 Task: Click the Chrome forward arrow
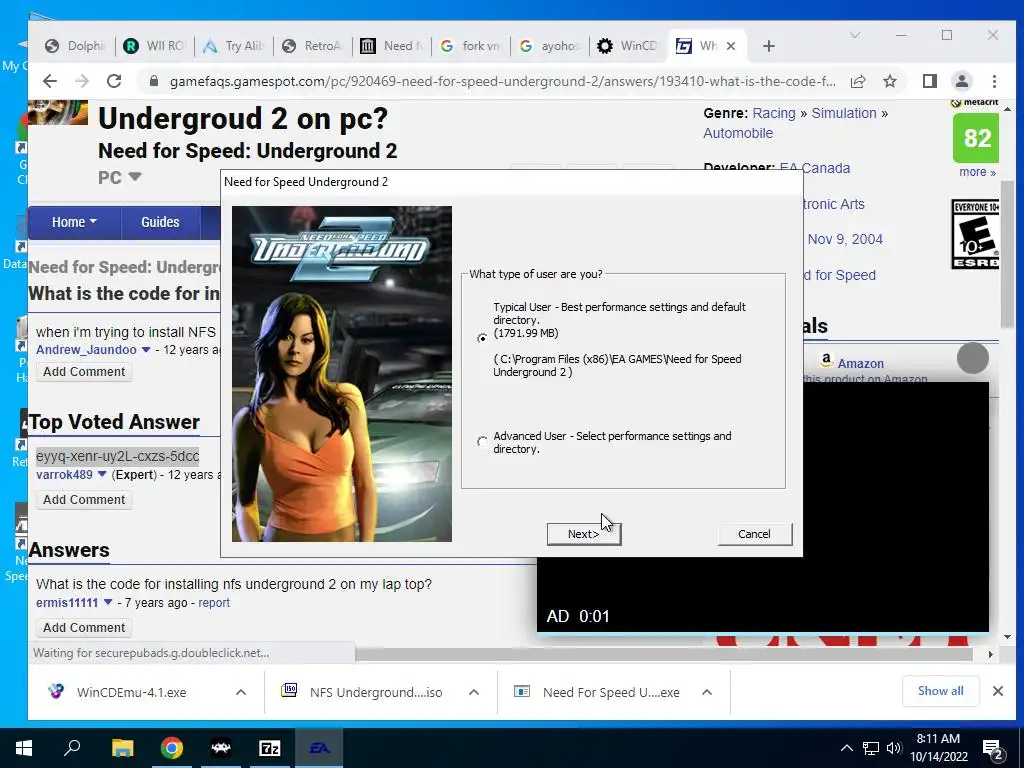coord(82,81)
